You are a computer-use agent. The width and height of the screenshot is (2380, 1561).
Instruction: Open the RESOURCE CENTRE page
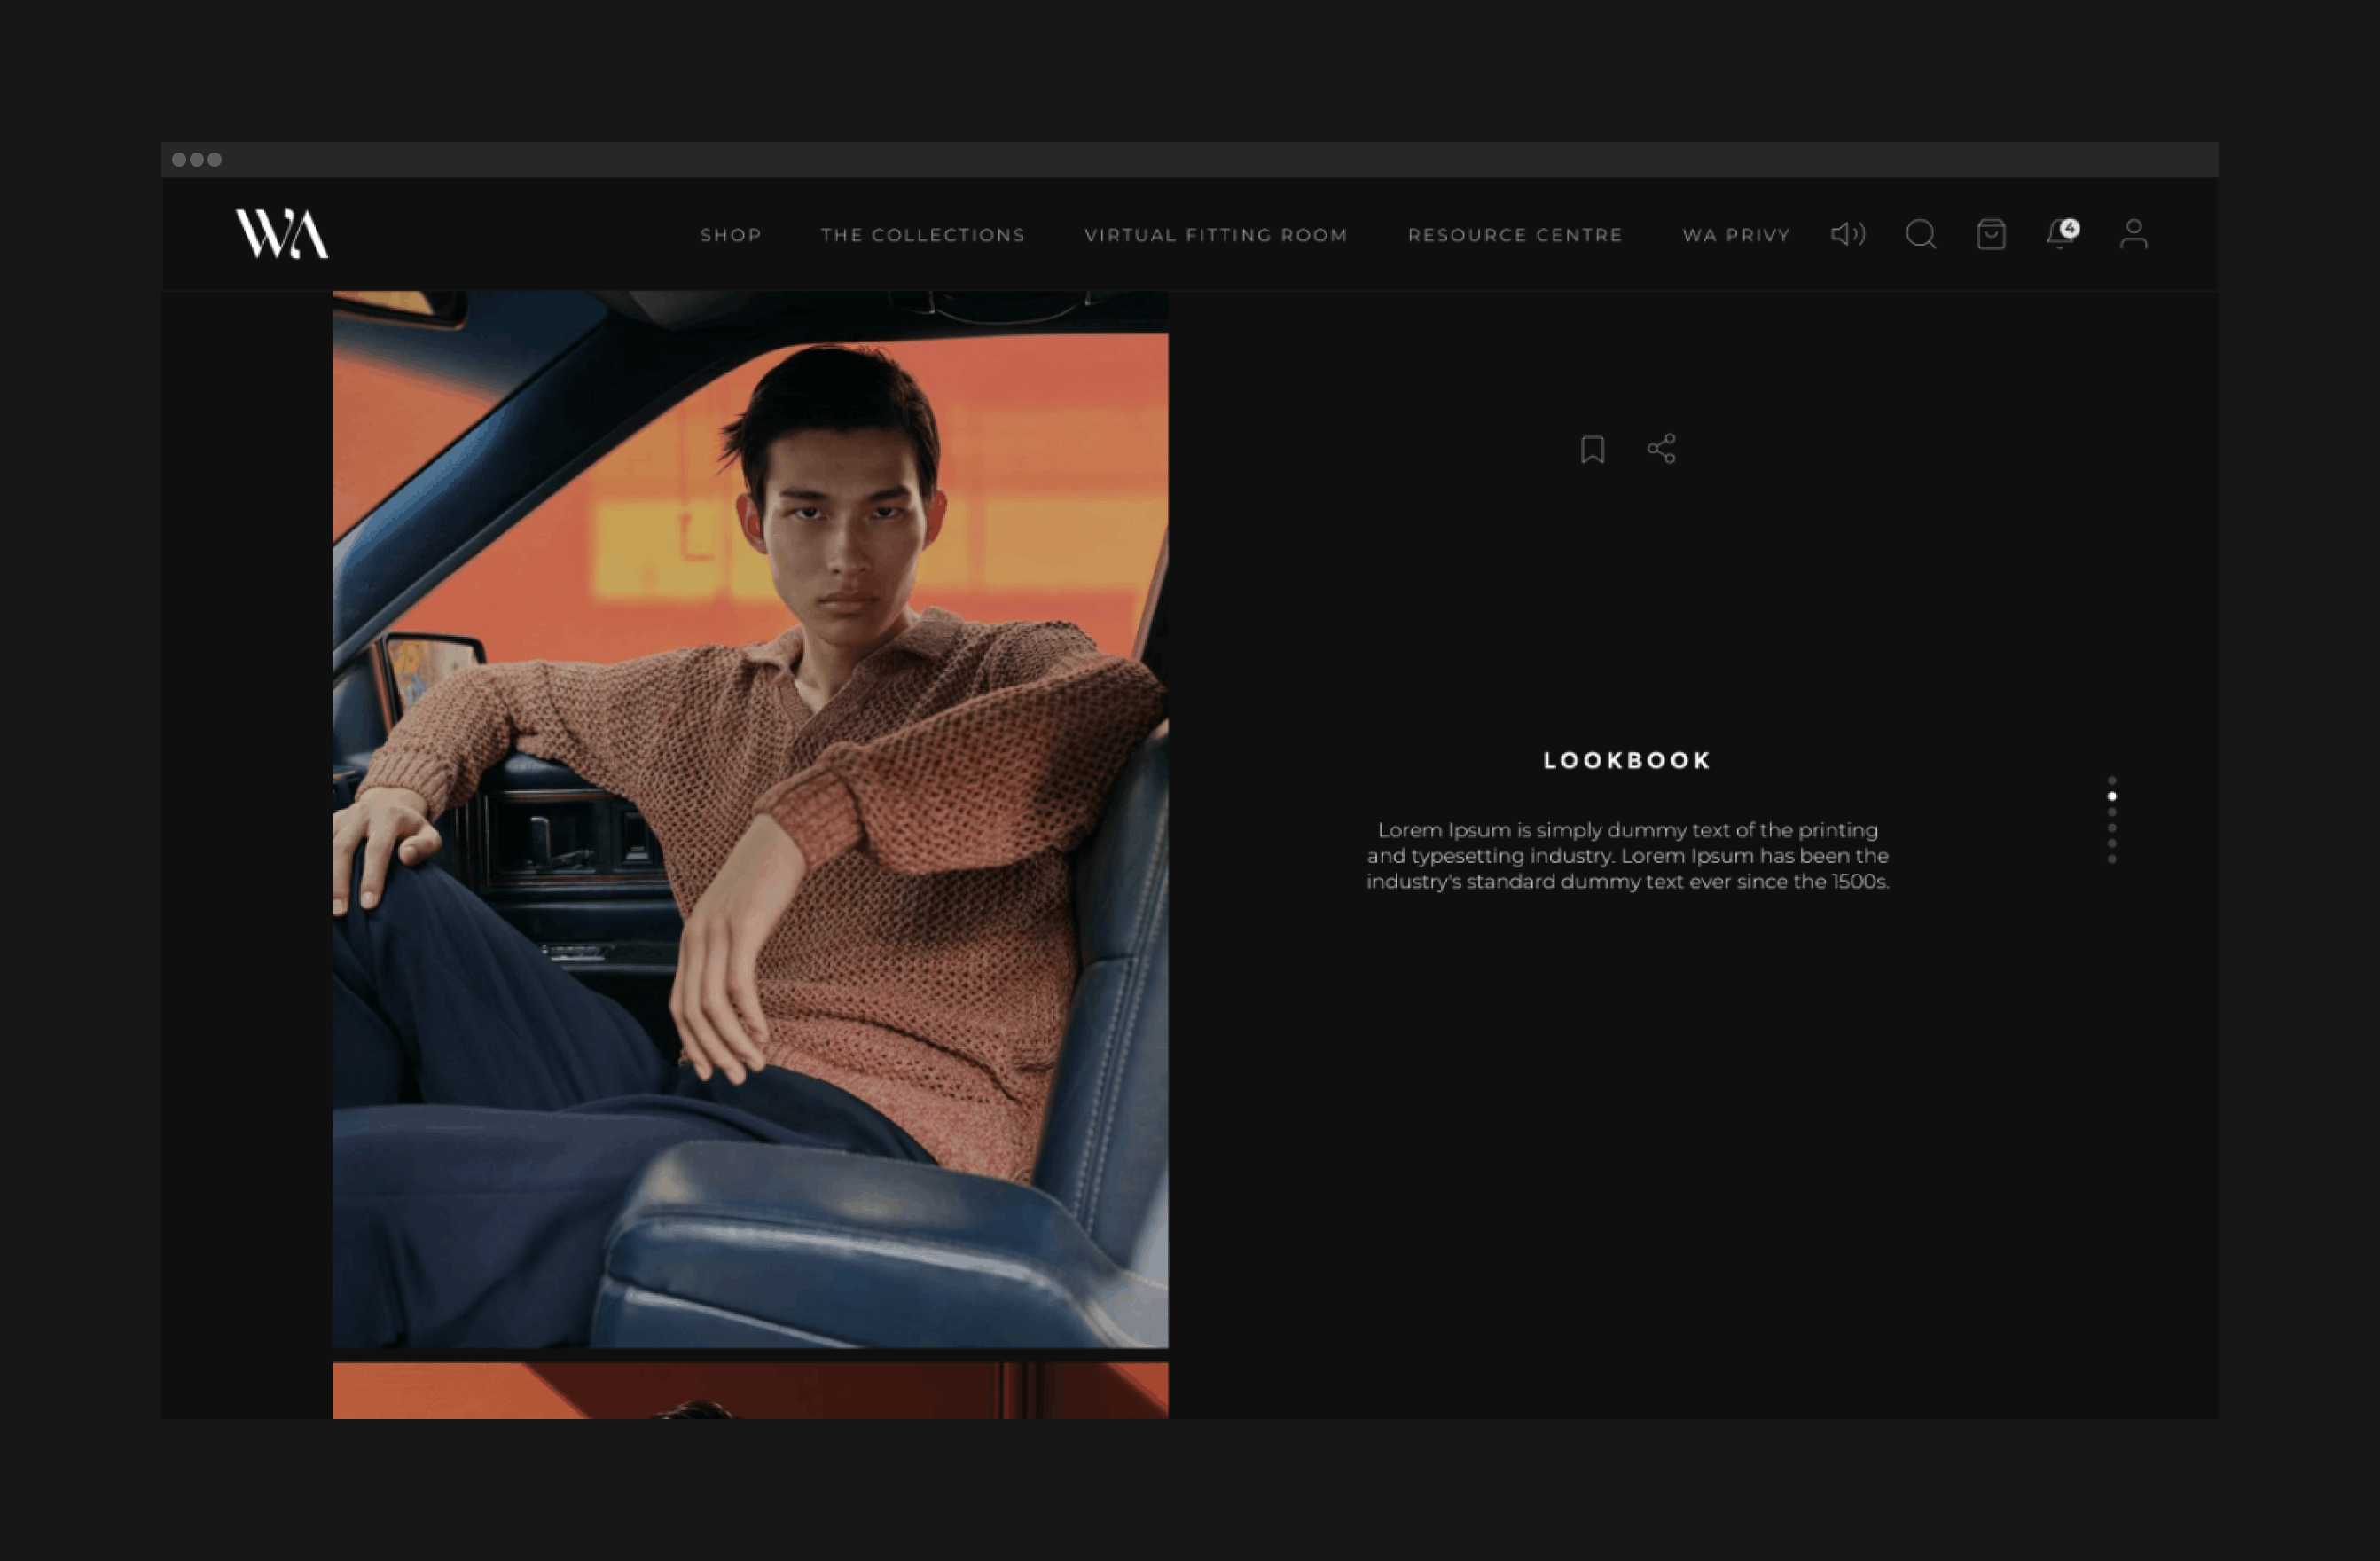[x=1515, y=235]
